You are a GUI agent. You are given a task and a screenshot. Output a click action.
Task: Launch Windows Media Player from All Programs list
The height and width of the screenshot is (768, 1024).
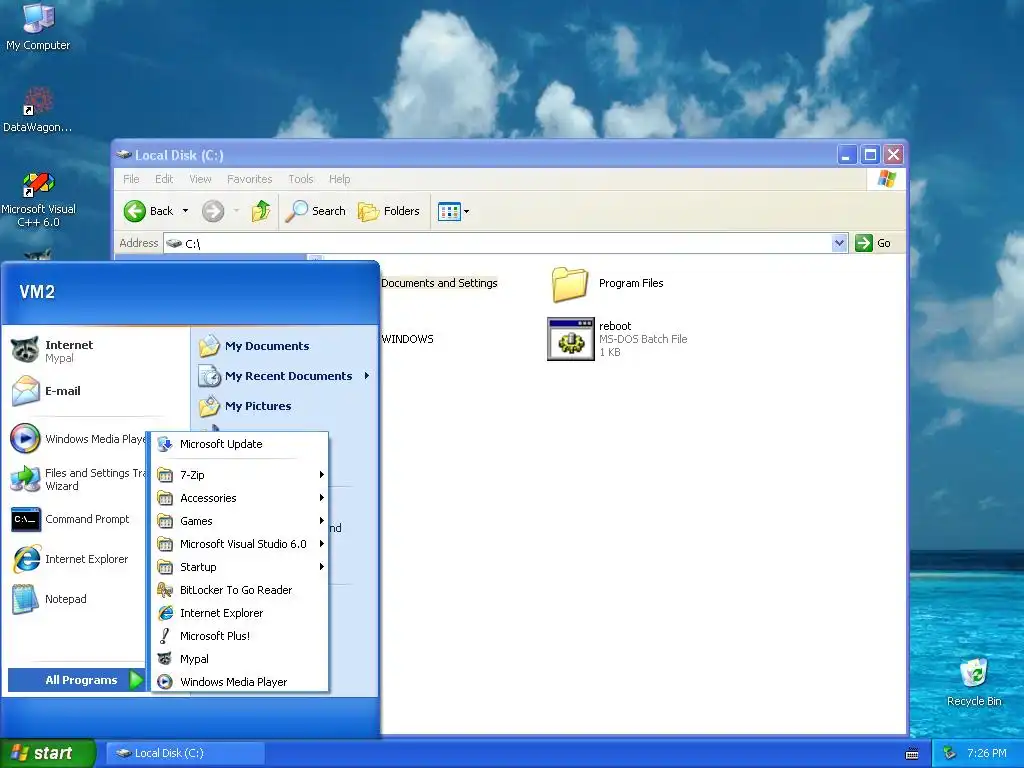point(239,682)
